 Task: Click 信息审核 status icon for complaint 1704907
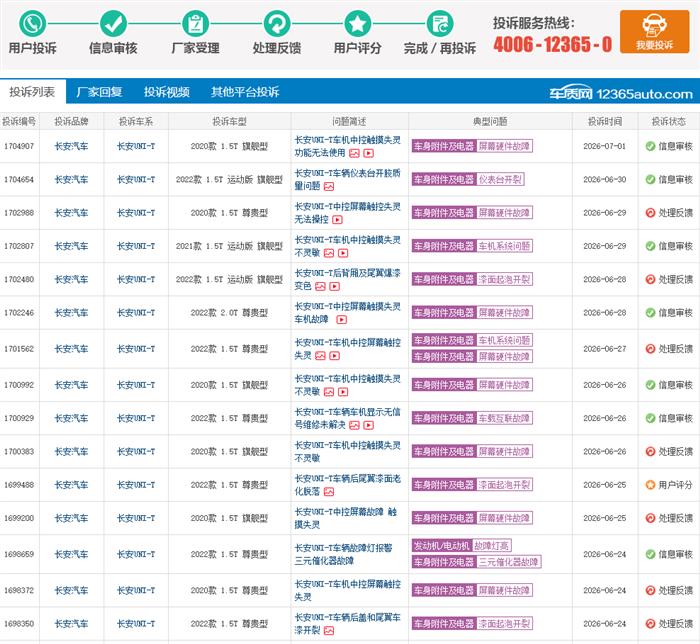pyautogui.click(x=650, y=146)
